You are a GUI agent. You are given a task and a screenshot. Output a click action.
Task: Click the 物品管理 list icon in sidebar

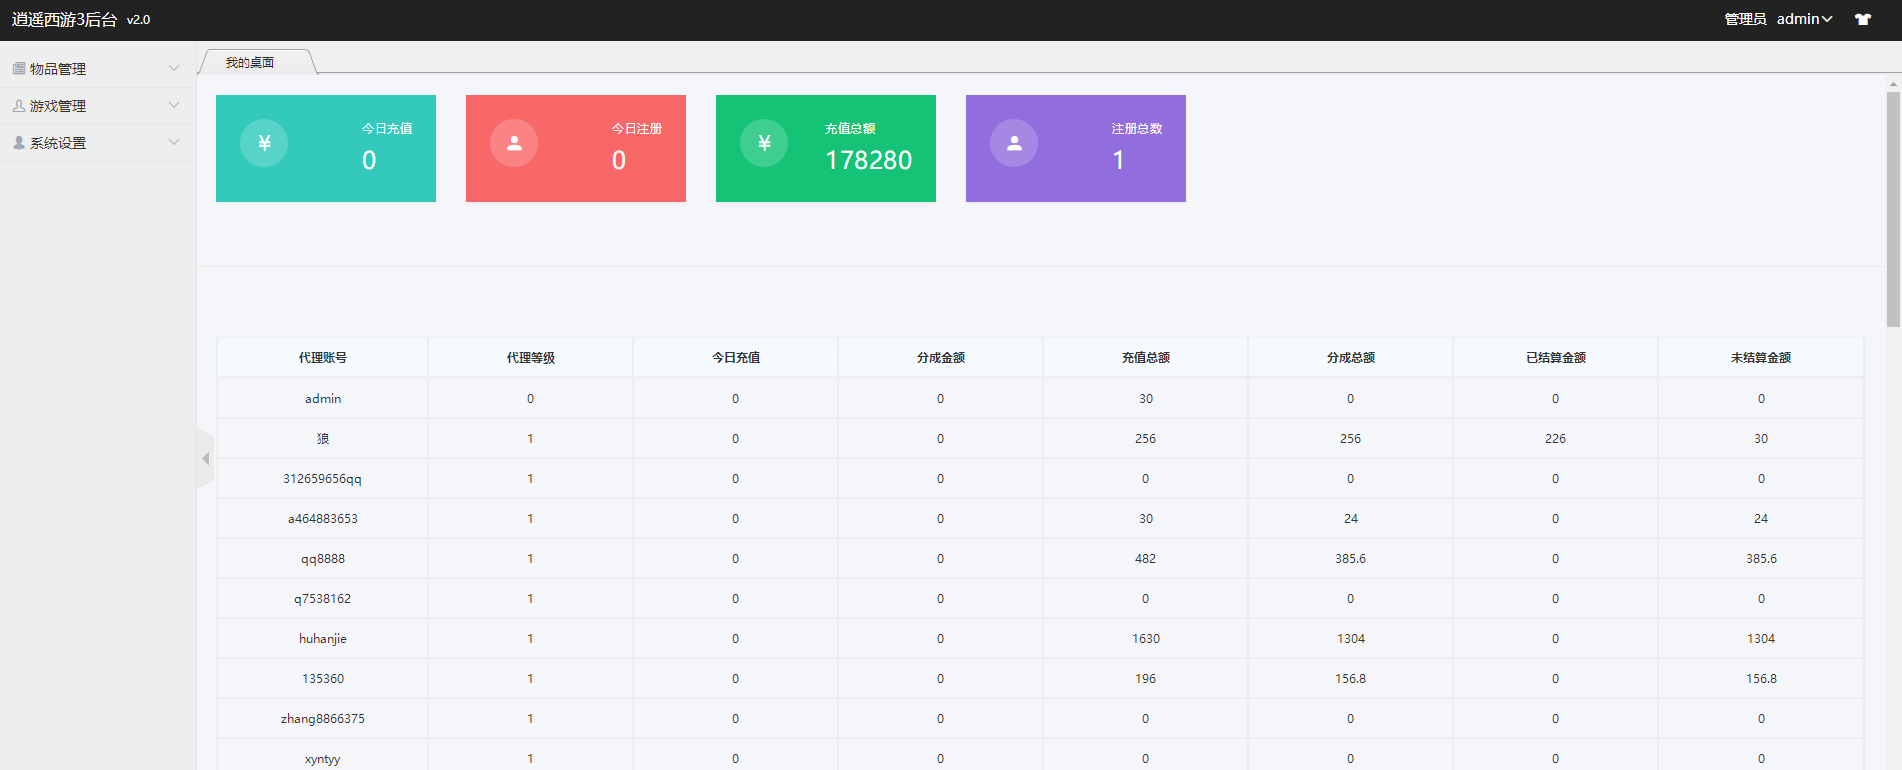pyautogui.click(x=19, y=69)
